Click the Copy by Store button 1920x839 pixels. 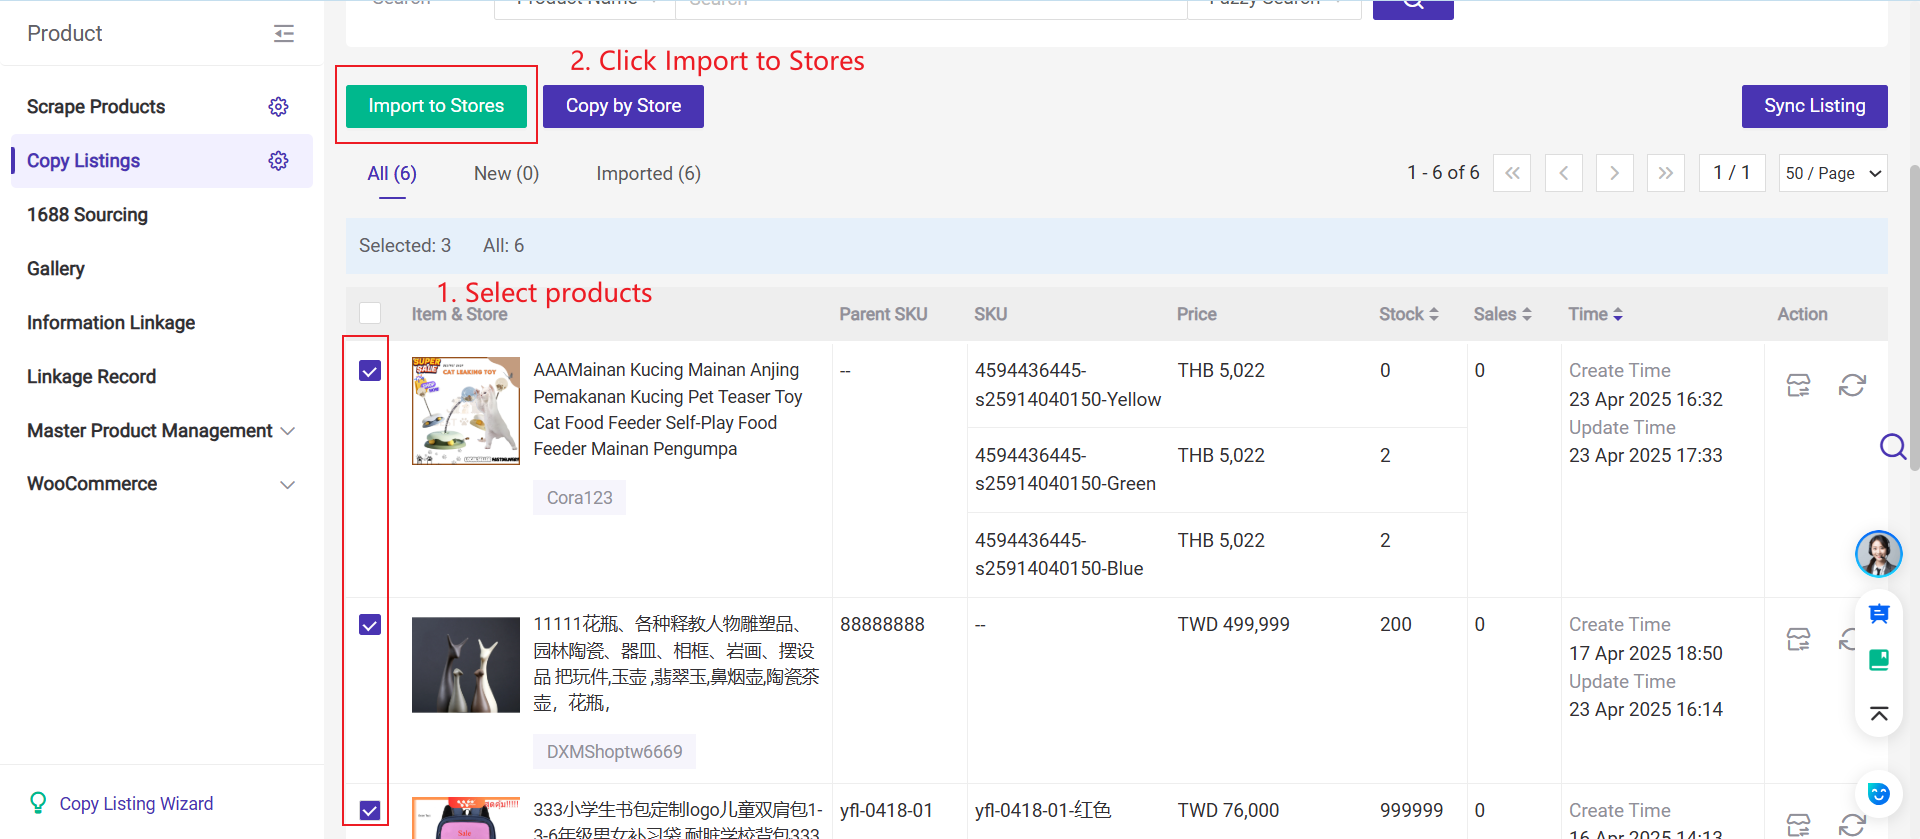point(623,106)
